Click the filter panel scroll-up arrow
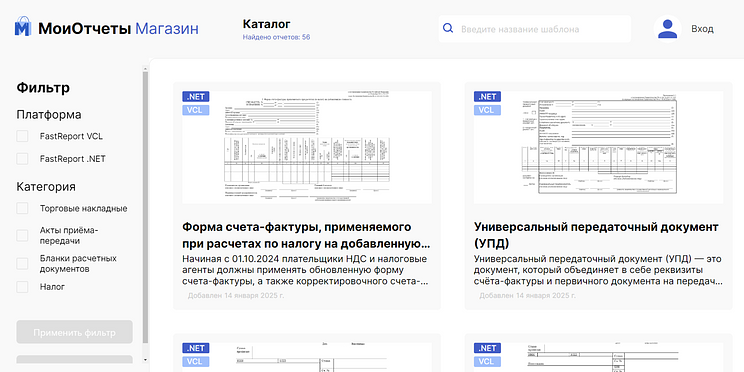 (x=145, y=69)
